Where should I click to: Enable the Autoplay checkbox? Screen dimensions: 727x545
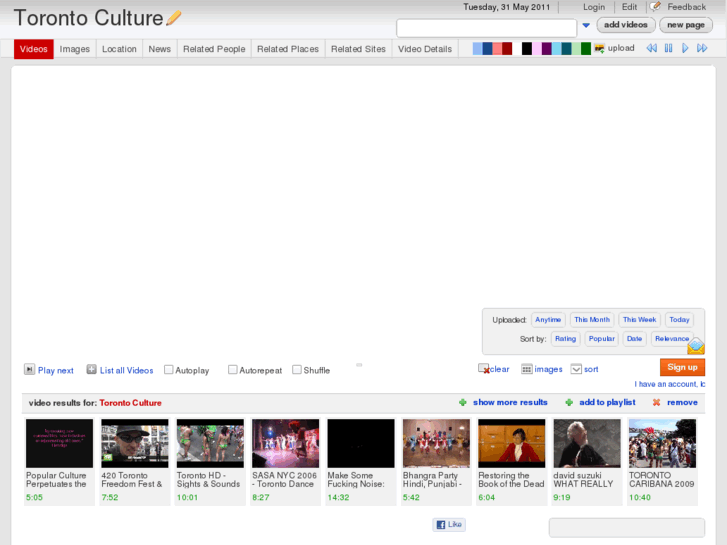coord(169,370)
